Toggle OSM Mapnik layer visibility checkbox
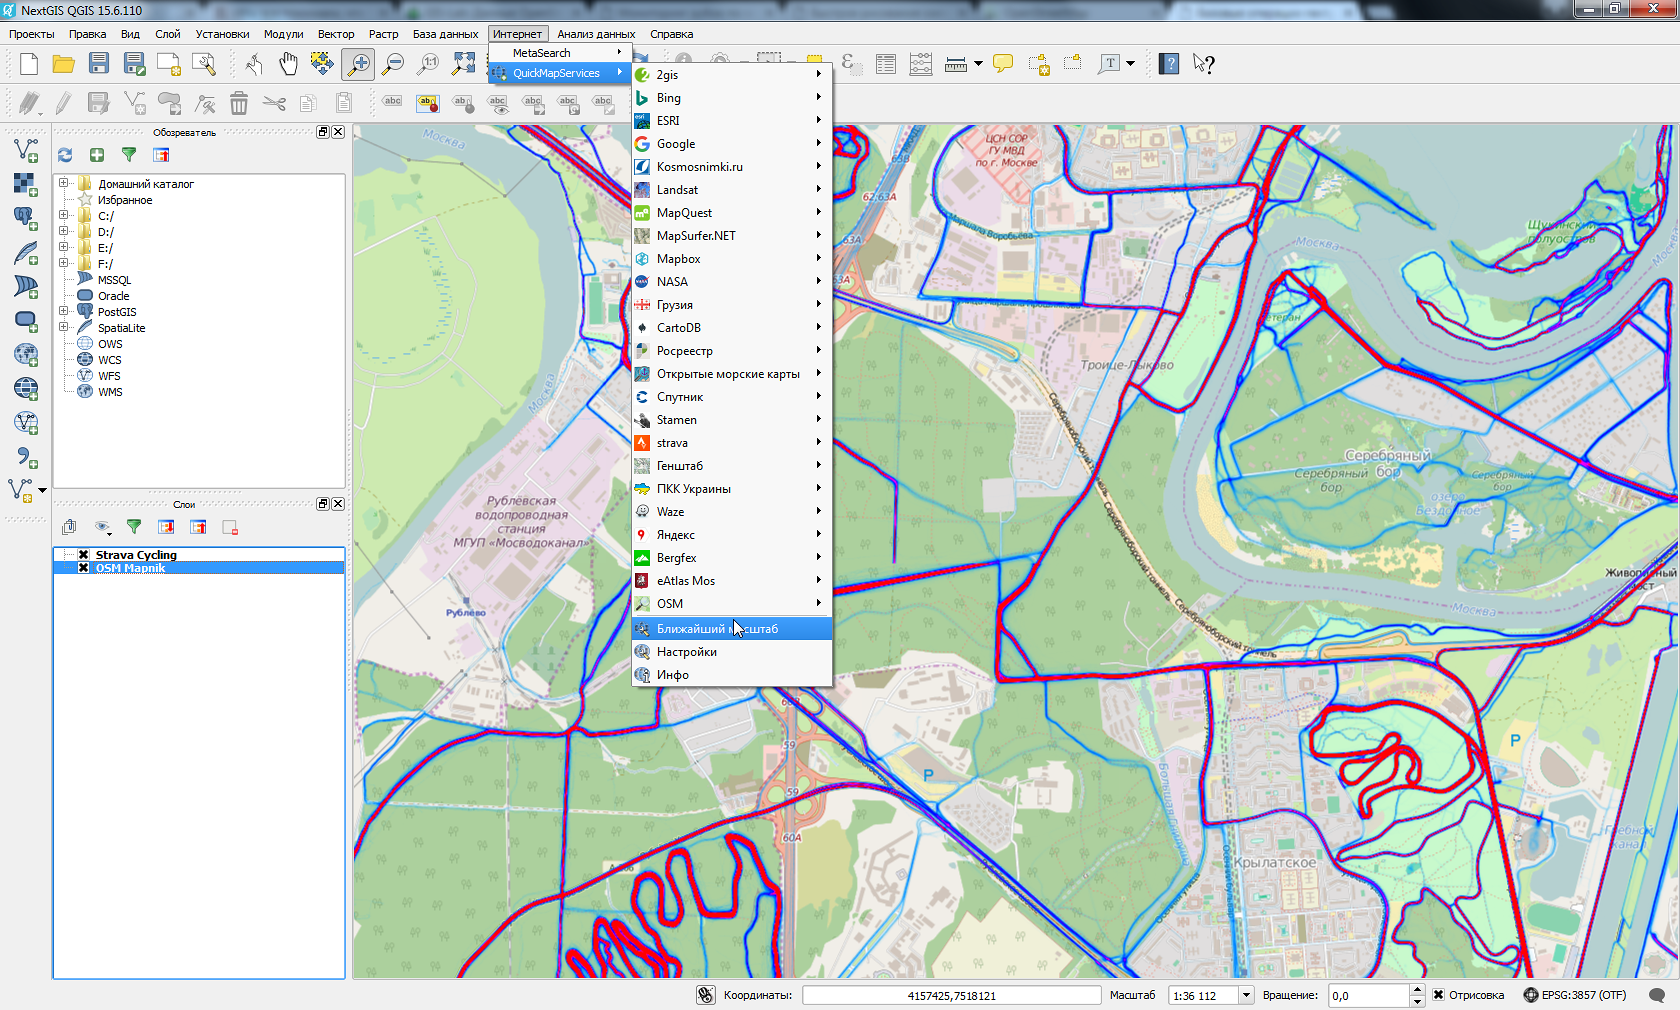Screen dimensions: 1680x1010 (x=84, y=568)
